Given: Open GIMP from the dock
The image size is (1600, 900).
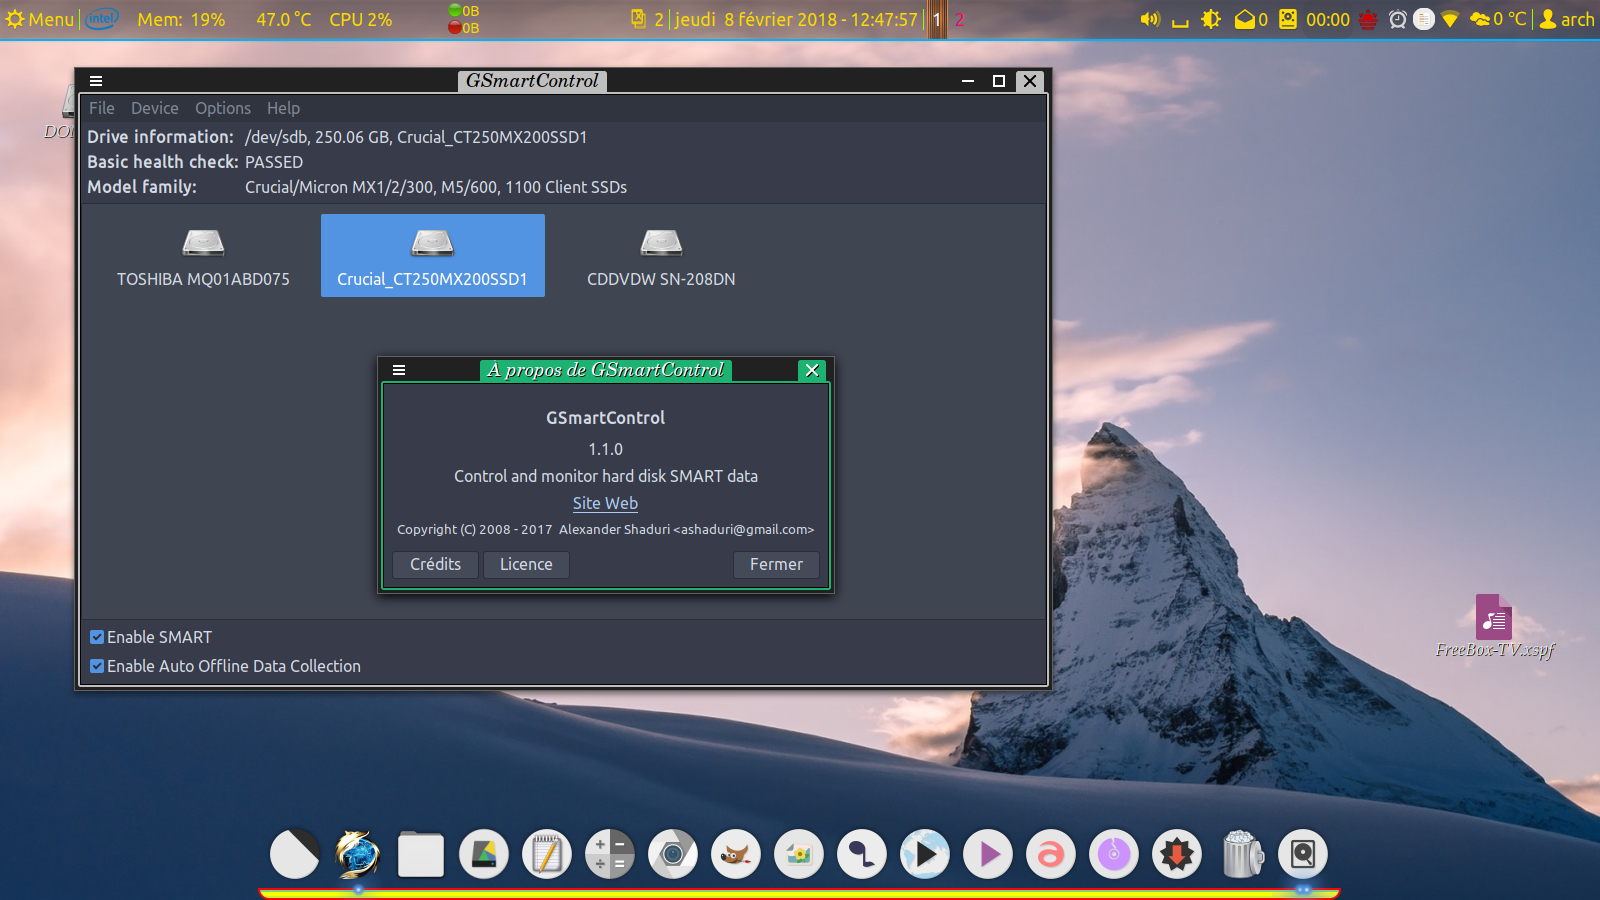Looking at the screenshot, I should [735, 854].
